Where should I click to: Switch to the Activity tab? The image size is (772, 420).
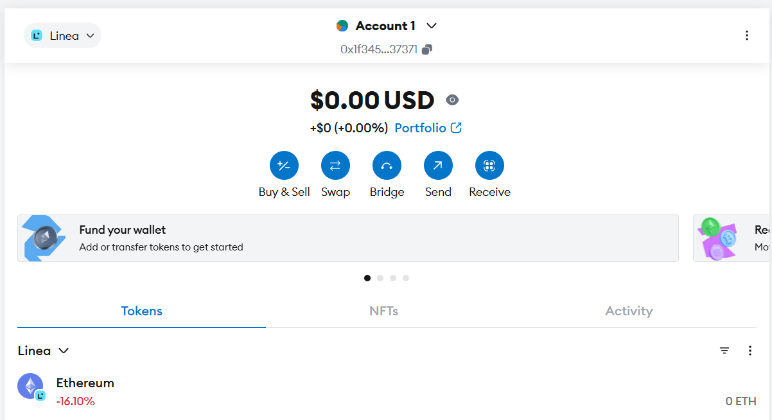click(628, 311)
